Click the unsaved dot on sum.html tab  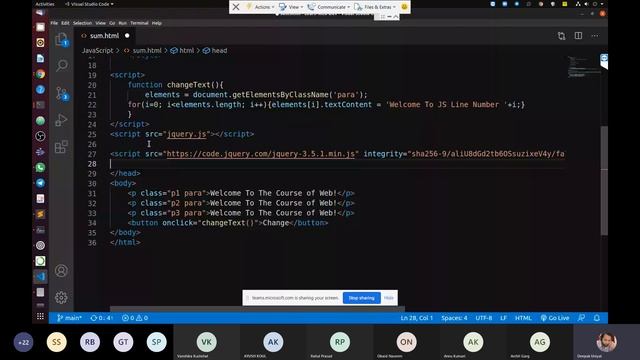pyautogui.click(x=127, y=36)
